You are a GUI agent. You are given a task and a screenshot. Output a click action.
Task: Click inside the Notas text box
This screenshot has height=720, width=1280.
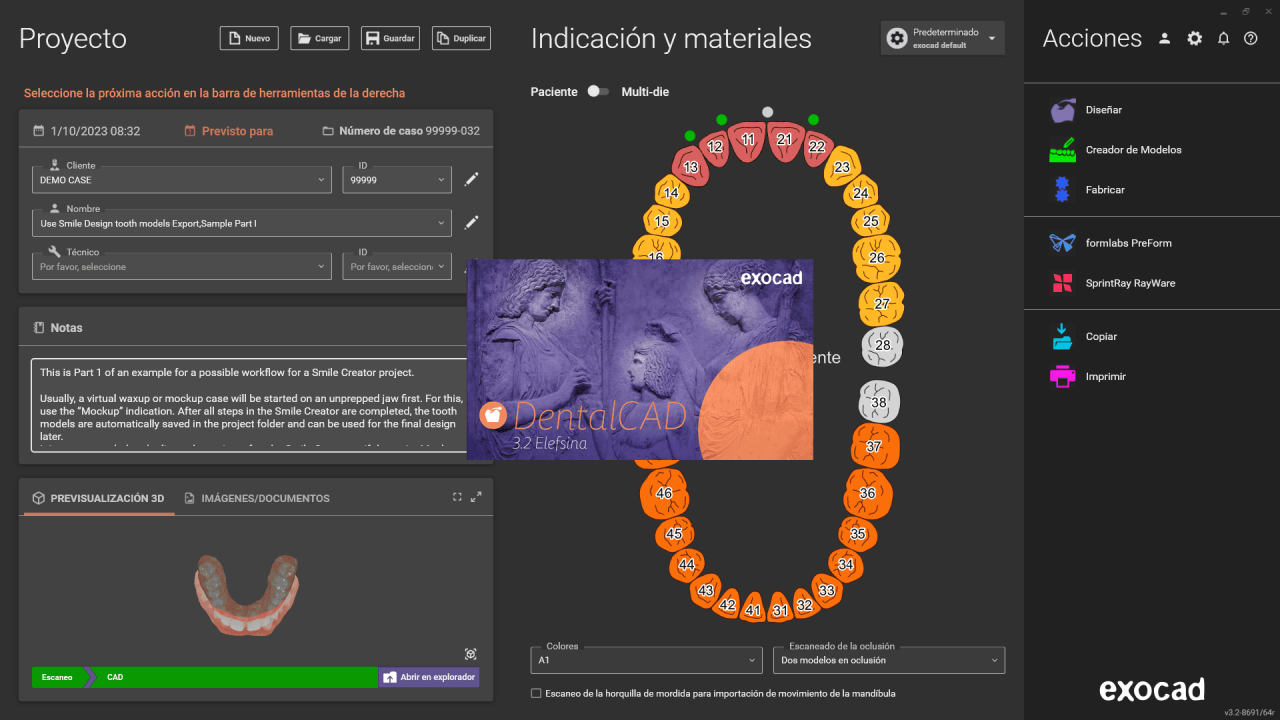click(x=250, y=405)
